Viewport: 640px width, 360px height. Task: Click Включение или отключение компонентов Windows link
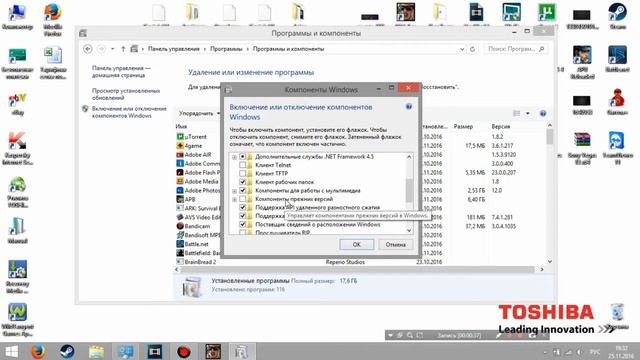(x=129, y=112)
